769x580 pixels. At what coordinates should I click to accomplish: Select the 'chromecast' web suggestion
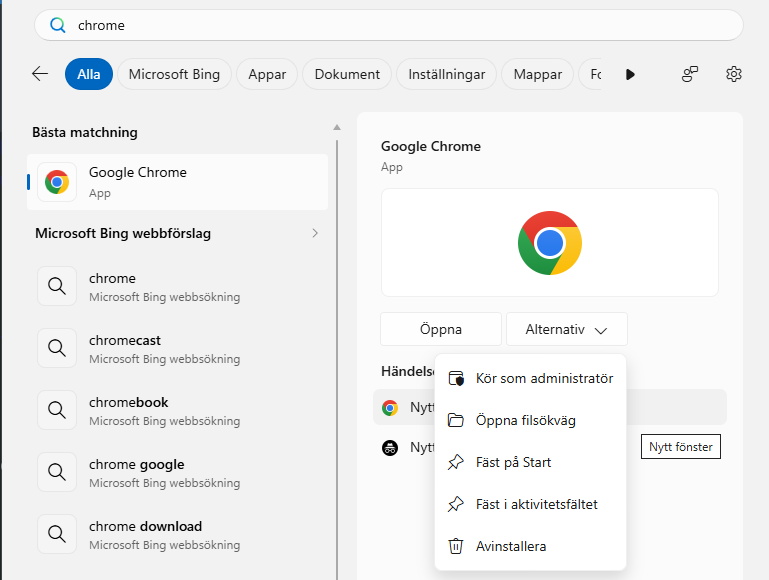tap(178, 348)
